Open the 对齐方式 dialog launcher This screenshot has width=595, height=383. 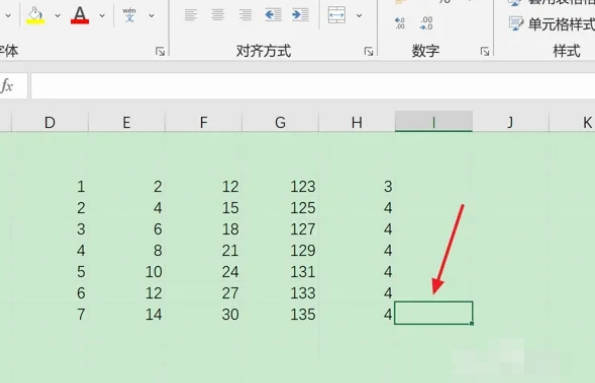(368, 51)
